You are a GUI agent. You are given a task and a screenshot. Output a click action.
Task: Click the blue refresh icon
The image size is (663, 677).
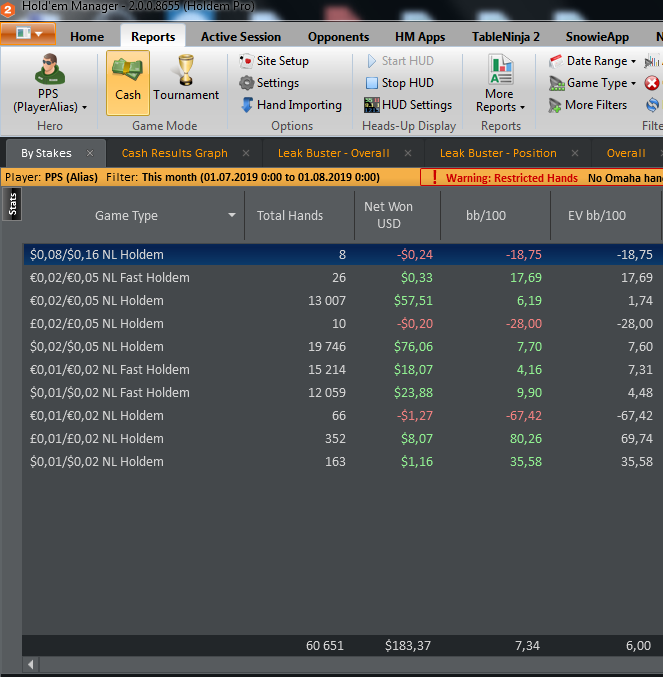tap(652, 105)
